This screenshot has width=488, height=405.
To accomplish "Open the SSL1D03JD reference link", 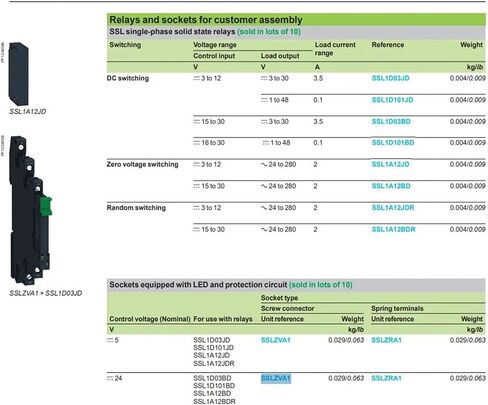I will [390, 78].
